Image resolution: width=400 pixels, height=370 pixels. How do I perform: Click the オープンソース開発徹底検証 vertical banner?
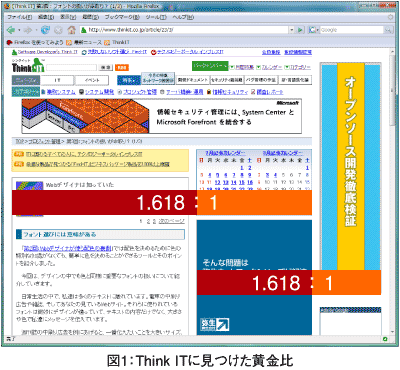[350, 166]
